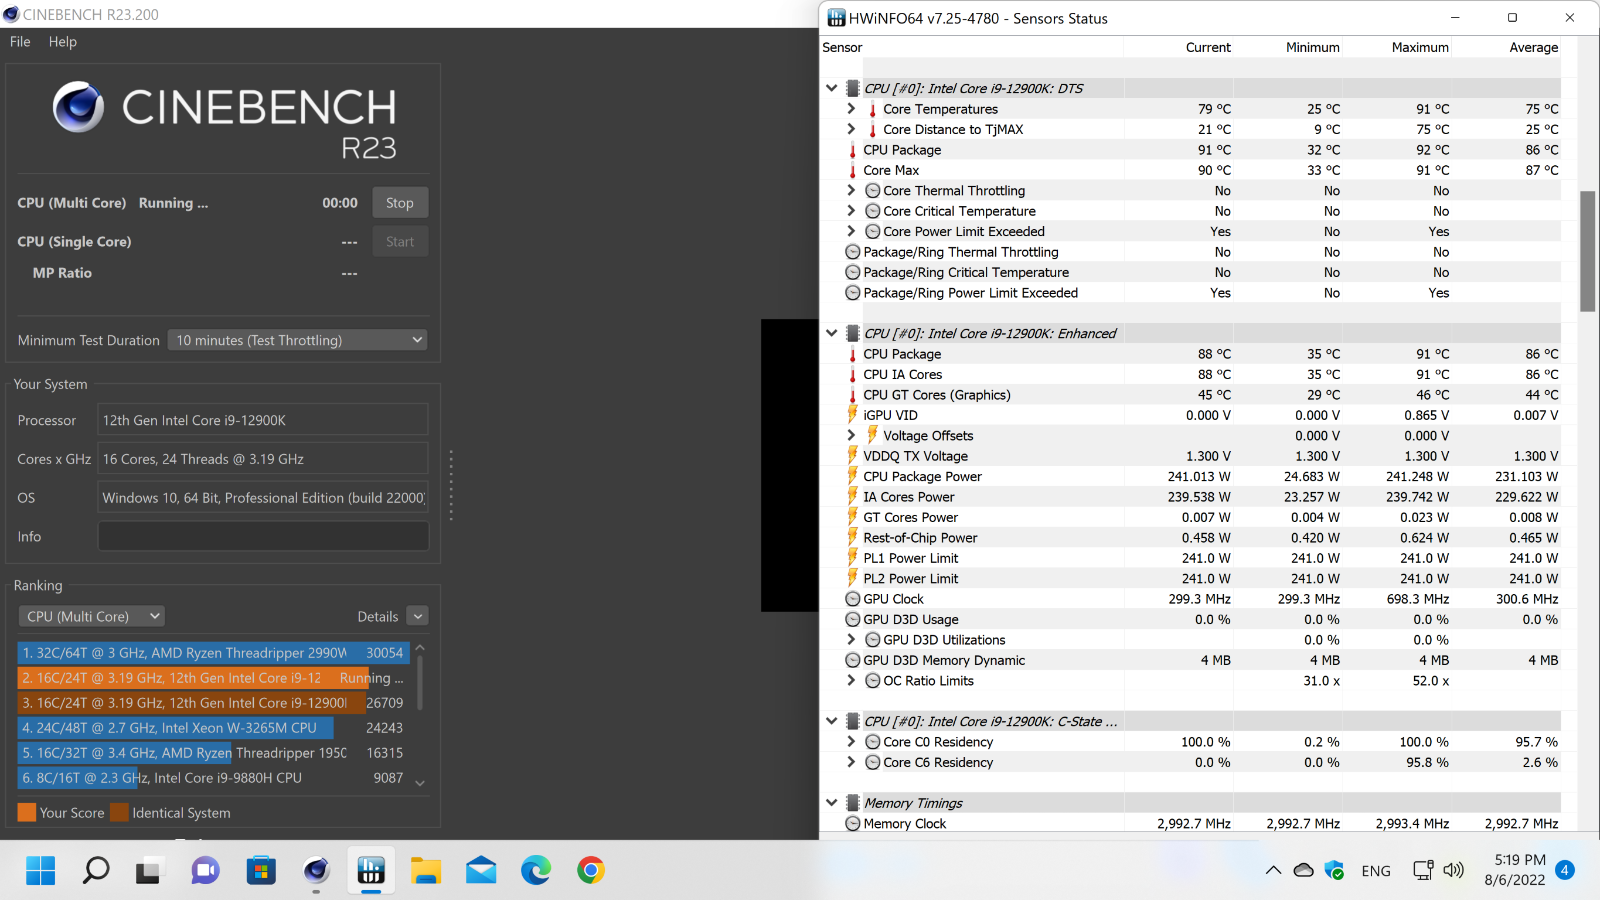The image size is (1600, 900).
Task: Open the Teams Chat taskbar icon
Action: pyautogui.click(x=206, y=870)
